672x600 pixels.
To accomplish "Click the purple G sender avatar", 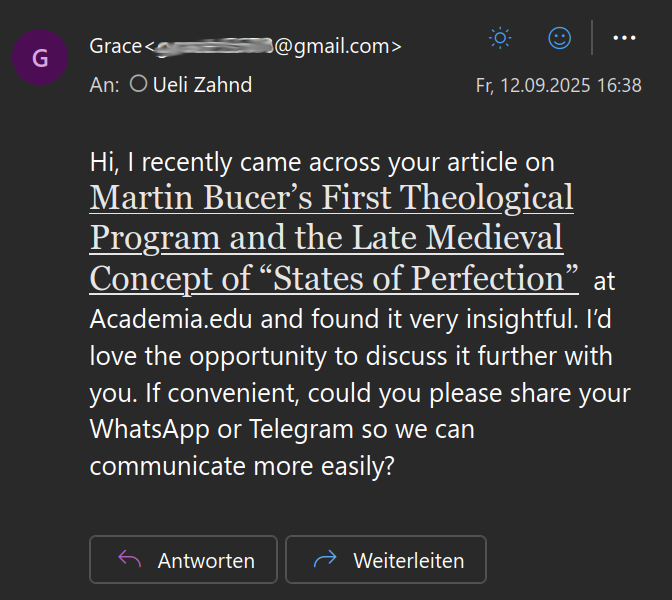I will (39, 58).
